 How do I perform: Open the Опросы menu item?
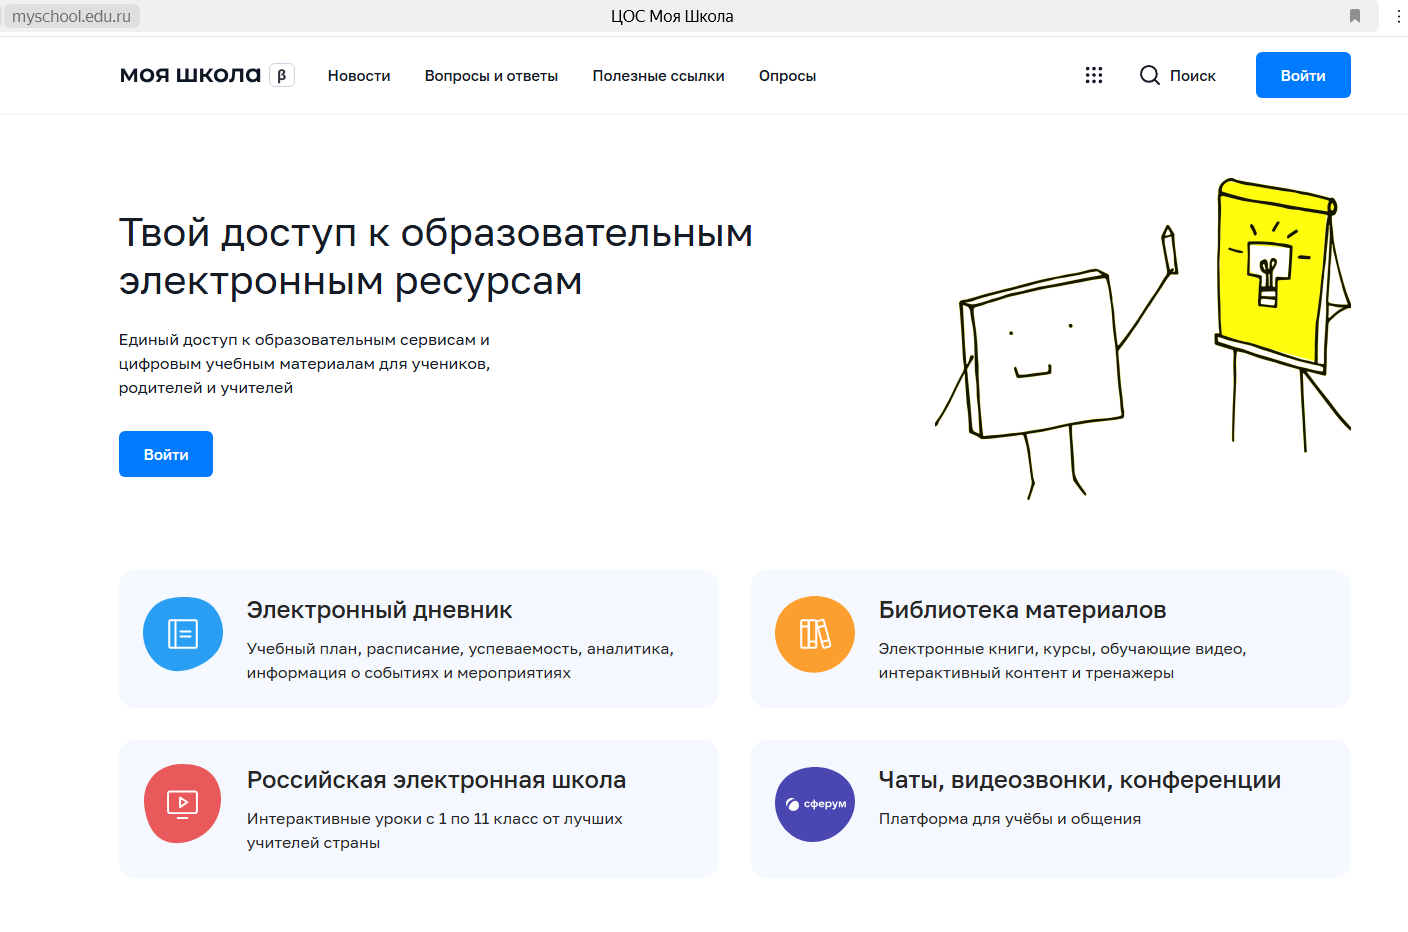[787, 76]
